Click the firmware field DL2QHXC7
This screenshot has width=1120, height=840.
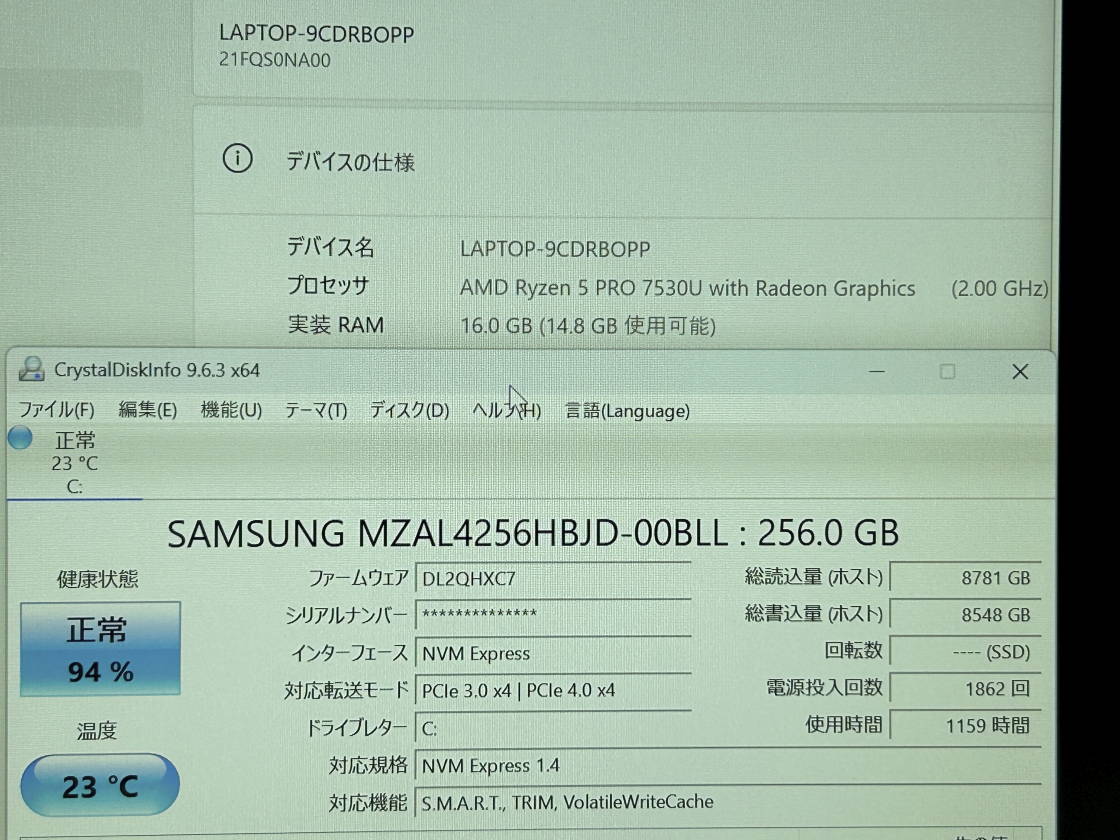(x=552, y=578)
